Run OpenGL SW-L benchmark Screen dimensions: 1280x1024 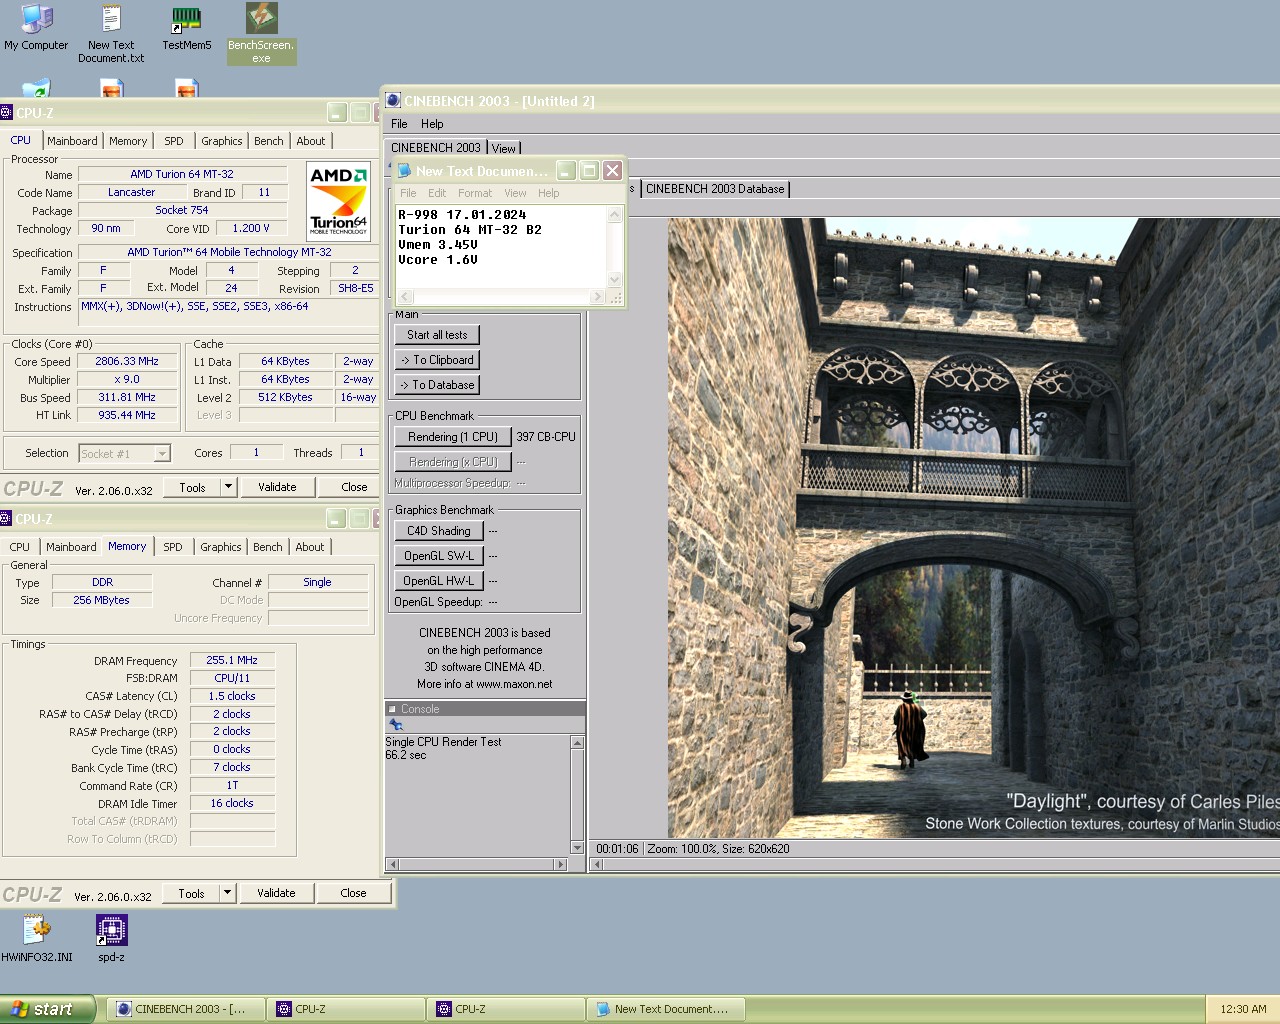coord(439,556)
